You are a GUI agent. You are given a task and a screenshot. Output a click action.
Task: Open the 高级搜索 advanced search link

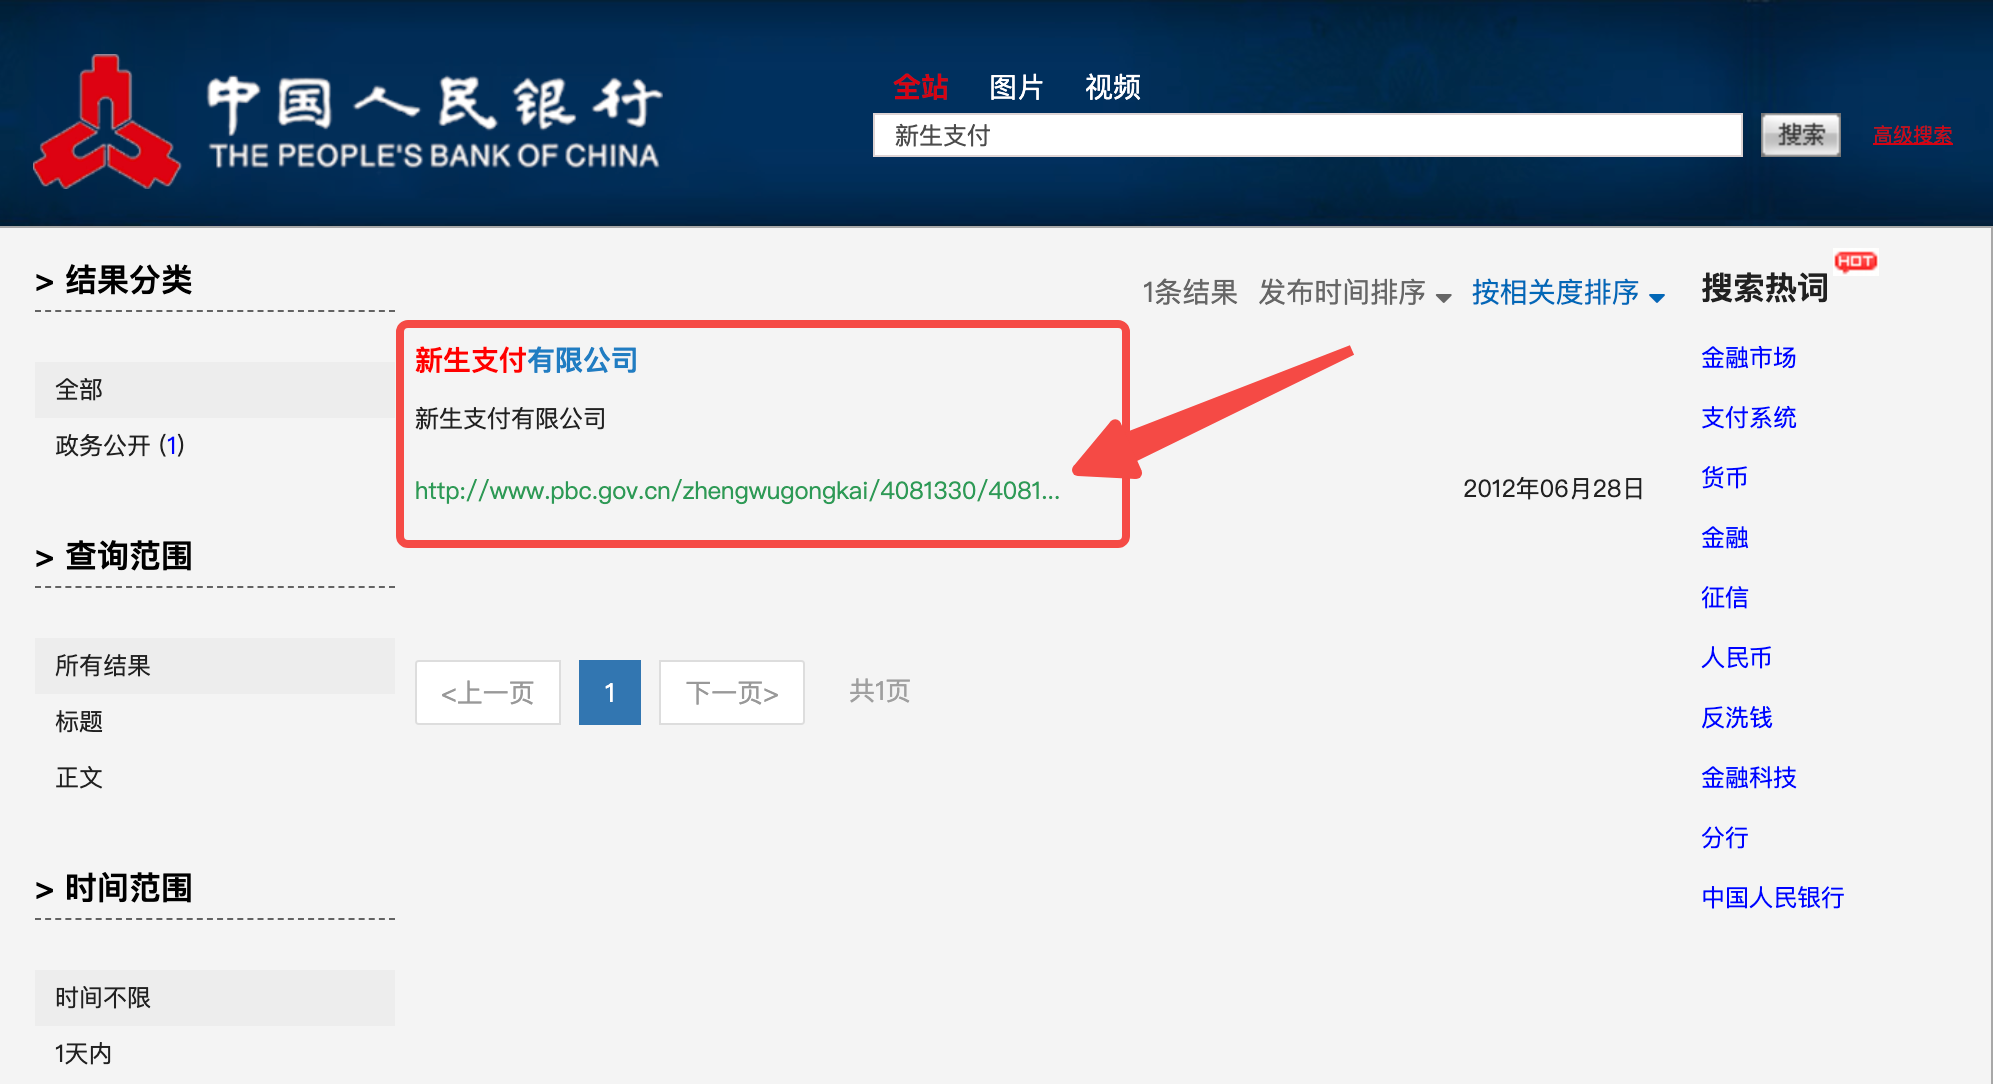(1912, 136)
